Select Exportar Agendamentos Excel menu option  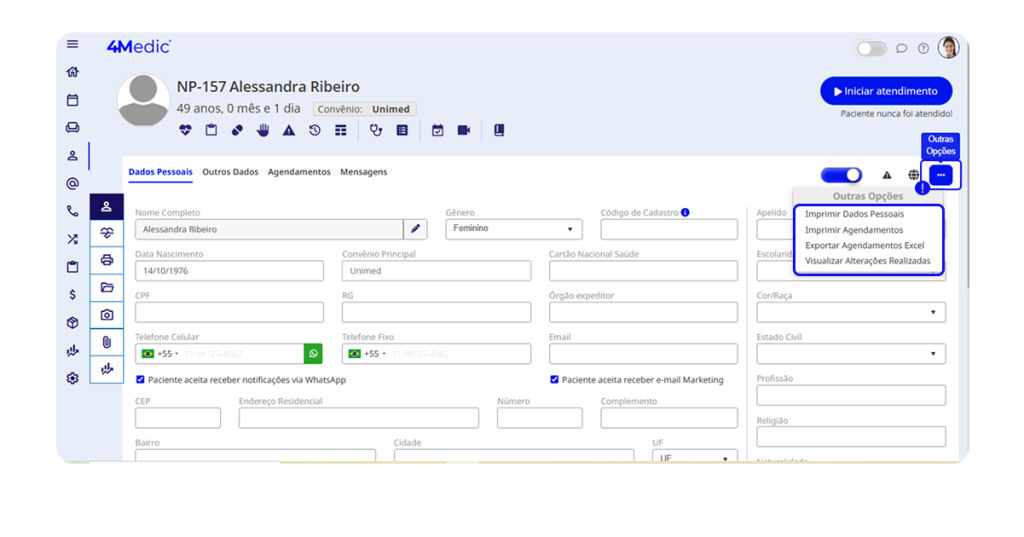(x=864, y=245)
